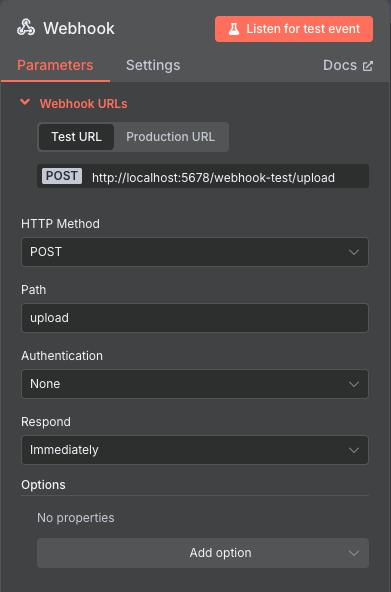Open the Authentication None dropdown
The width and height of the screenshot is (391, 592).
tap(195, 384)
